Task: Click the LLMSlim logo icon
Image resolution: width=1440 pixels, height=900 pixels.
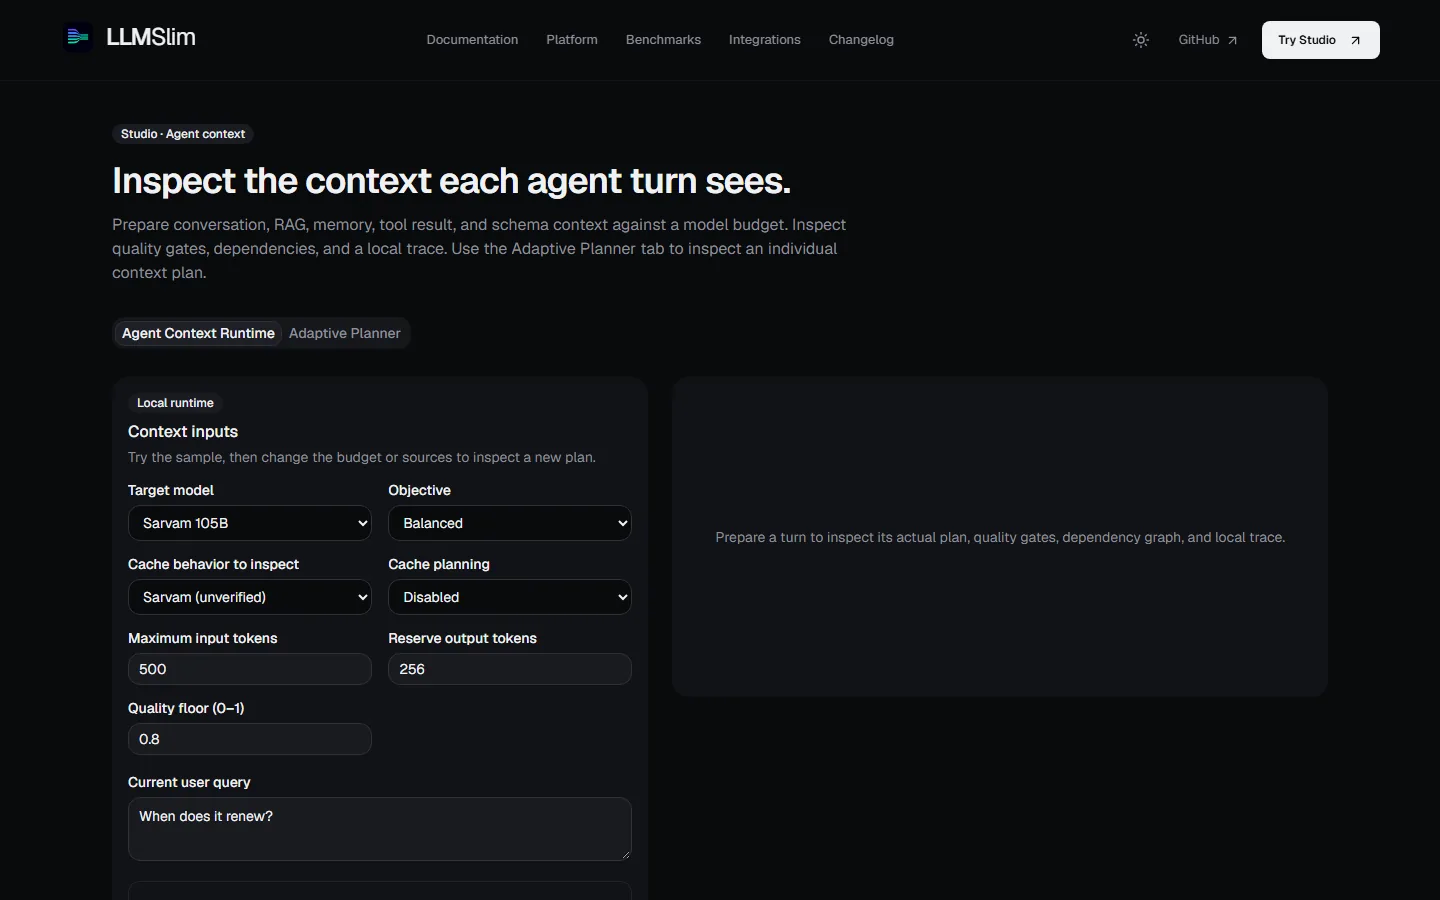Action: 77,38
